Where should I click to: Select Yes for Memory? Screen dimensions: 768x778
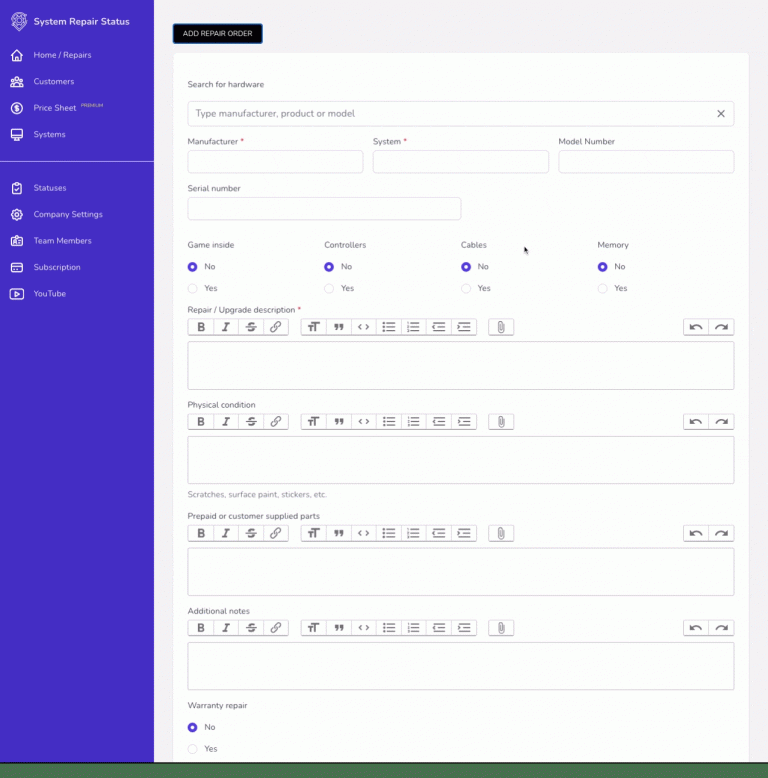pos(603,288)
